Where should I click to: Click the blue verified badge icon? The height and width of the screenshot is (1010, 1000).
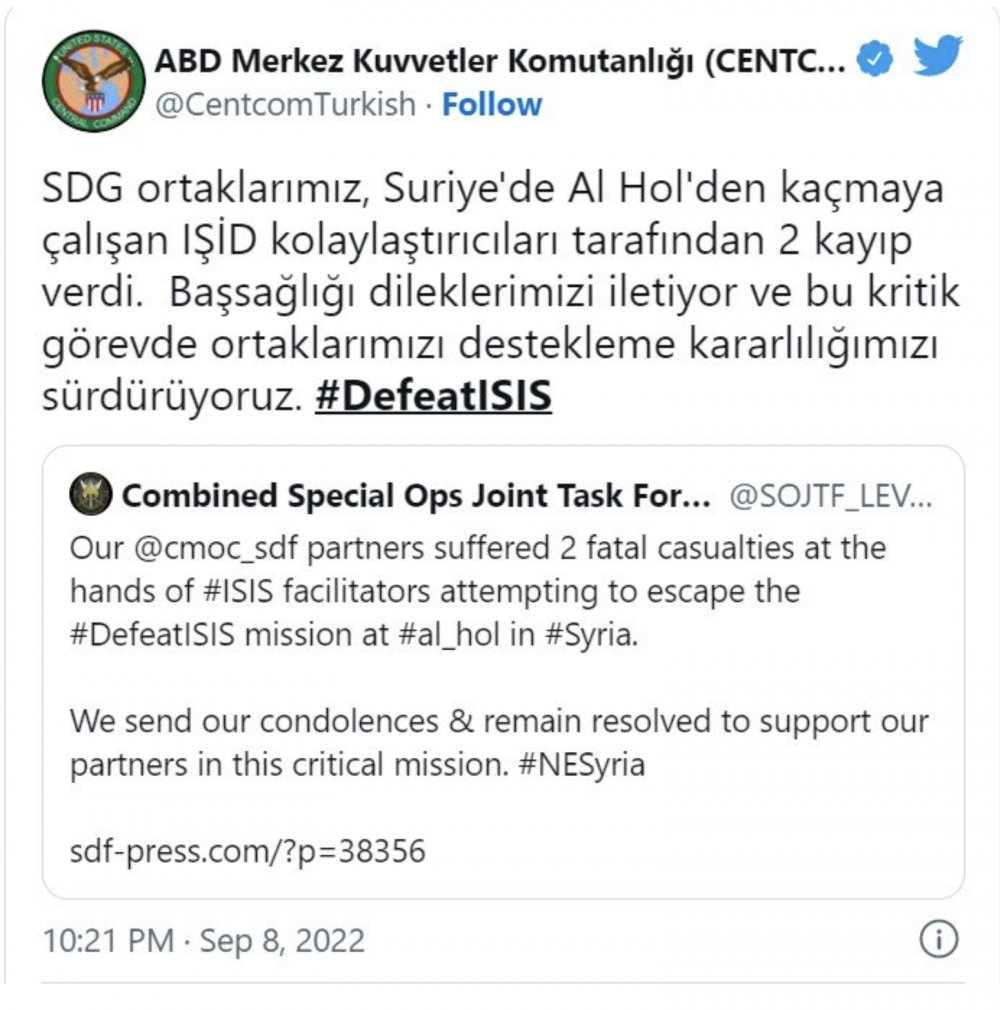pos(874,59)
